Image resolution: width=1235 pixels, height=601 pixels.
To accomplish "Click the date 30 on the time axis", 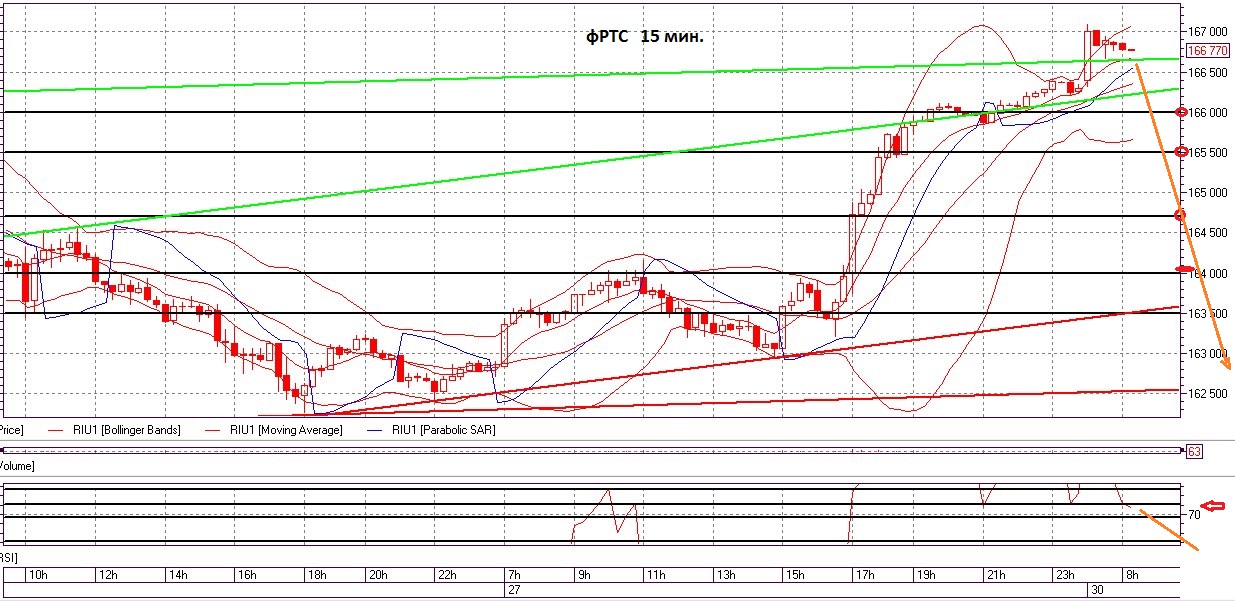I will tap(1097, 590).
